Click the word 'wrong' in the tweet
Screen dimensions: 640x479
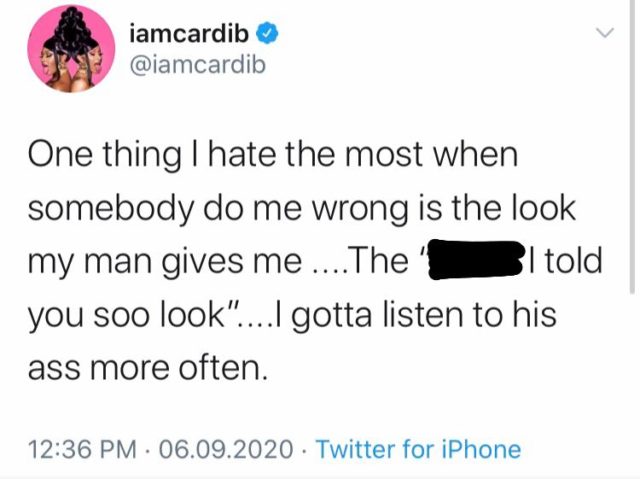click(360, 210)
